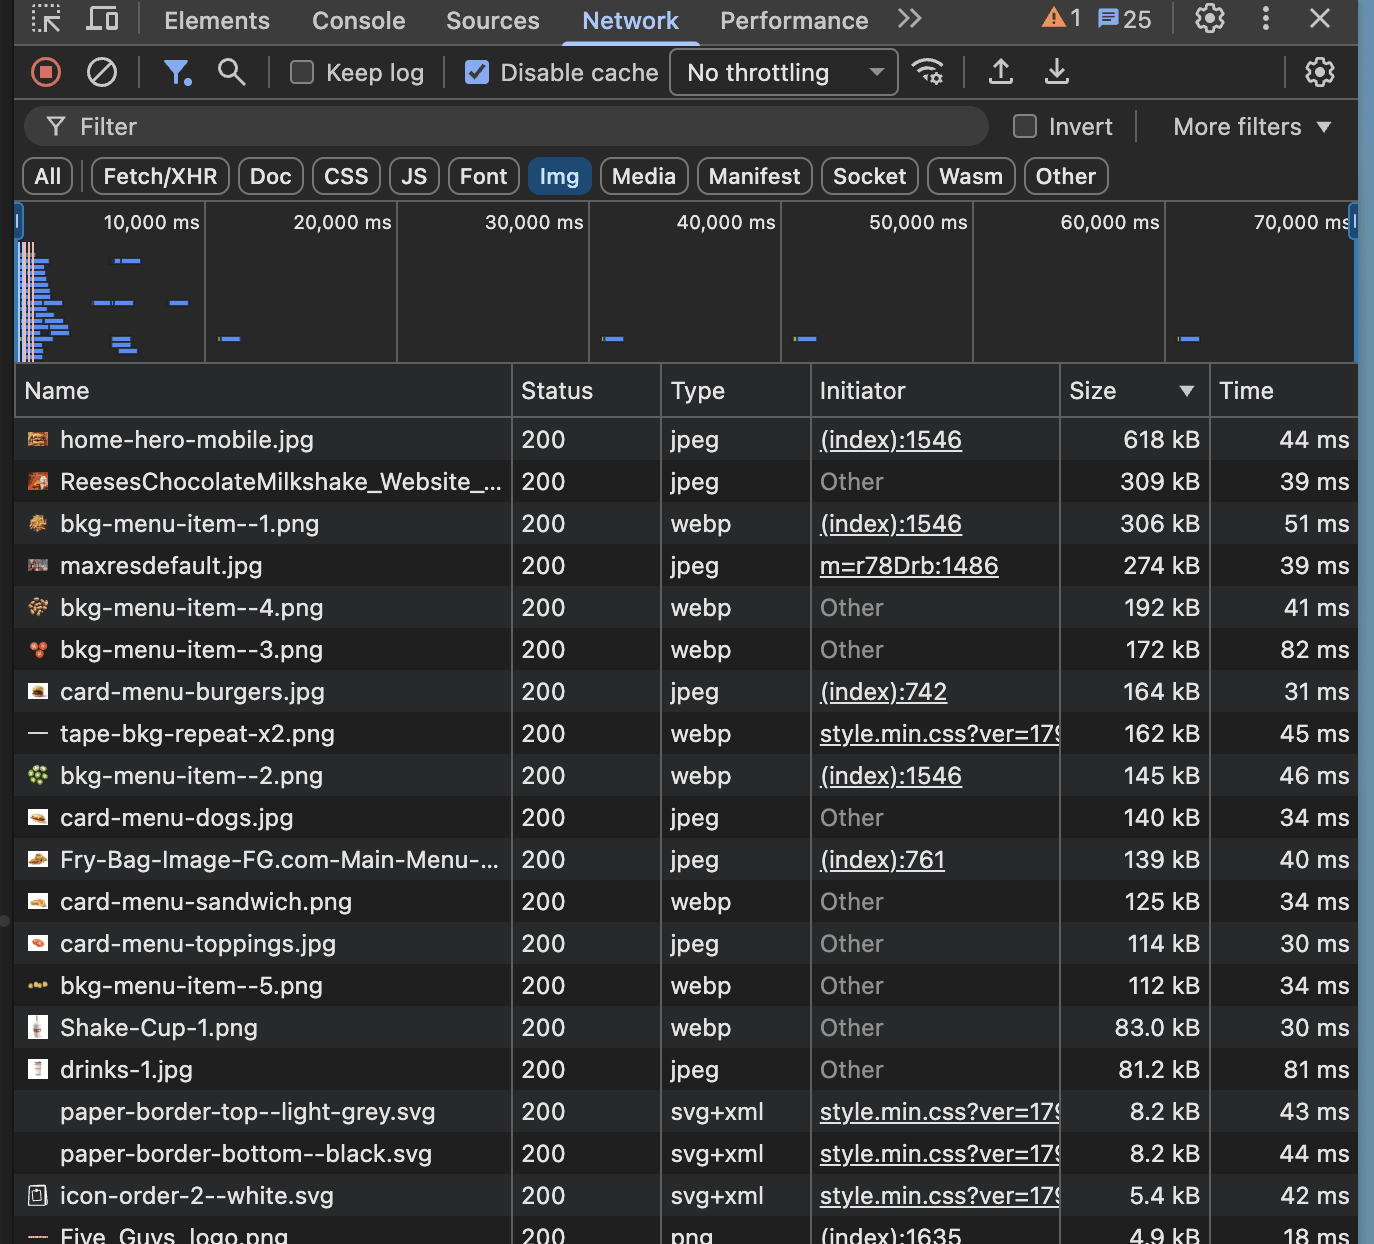Viewport: 1374px width, 1244px height.
Task: Uncheck Disable cache checkbox
Action: coord(477,72)
